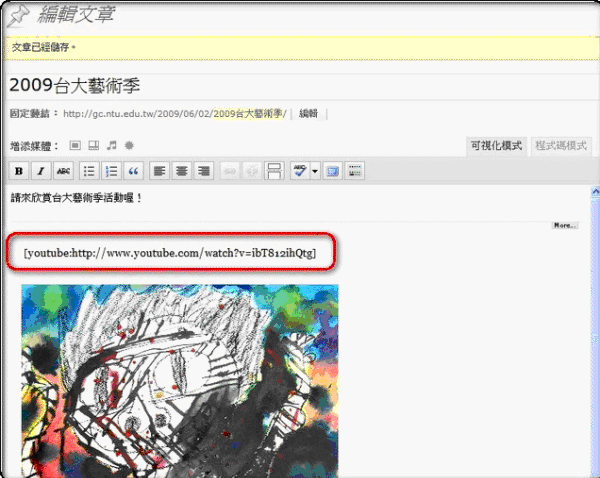600x478 pixels.
Task: Click the permalink slug 2009台大藝術季
Action: [x=248, y=114]
